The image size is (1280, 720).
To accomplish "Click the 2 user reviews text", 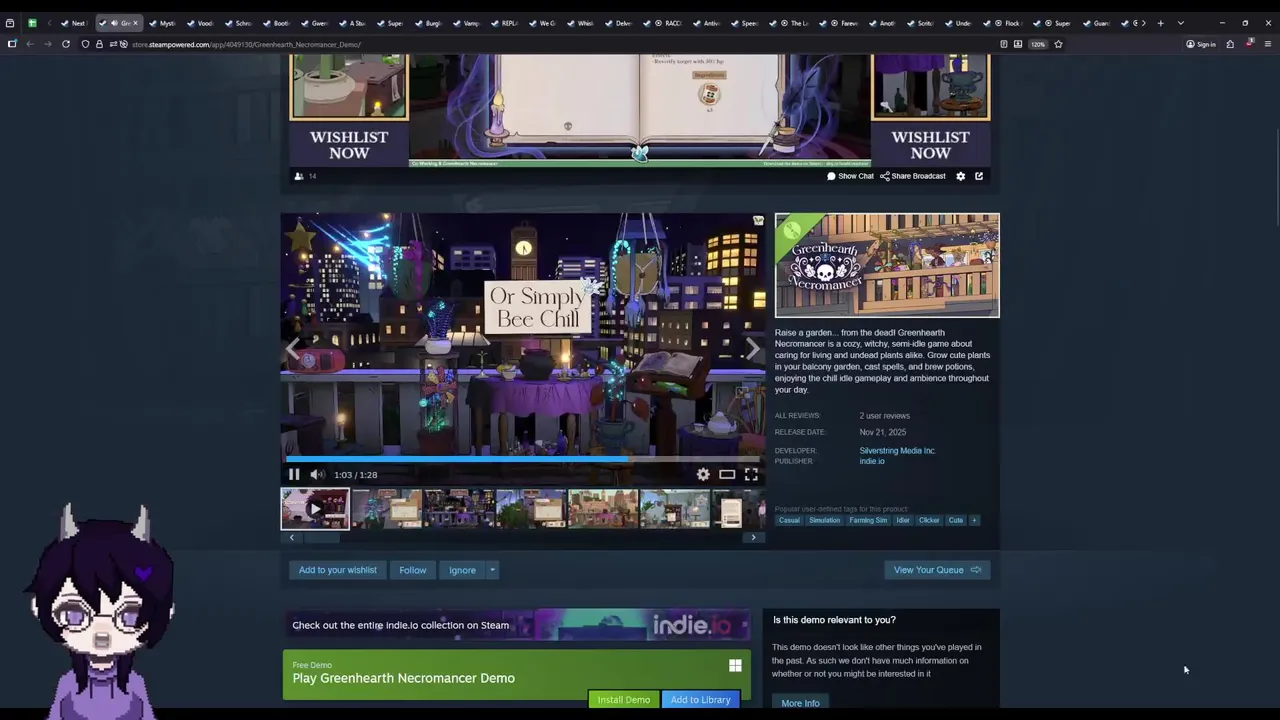I will click(x=884, y=416).
